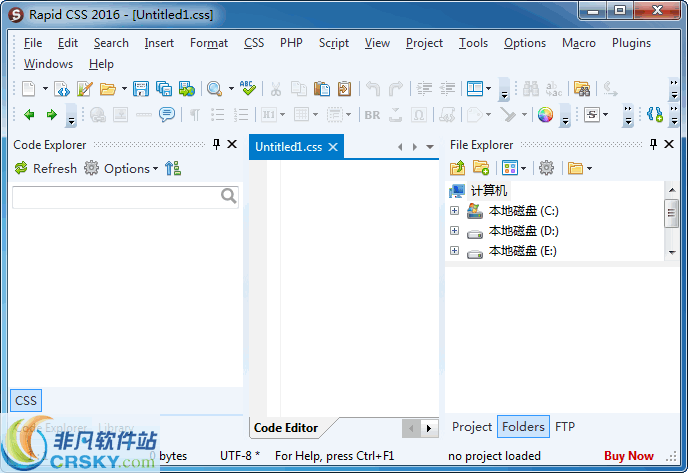This screenshot has width=688, height=473.
Task: Pin the Code Explorer panel
Action: pyautogui.click(x=216, y=144)
